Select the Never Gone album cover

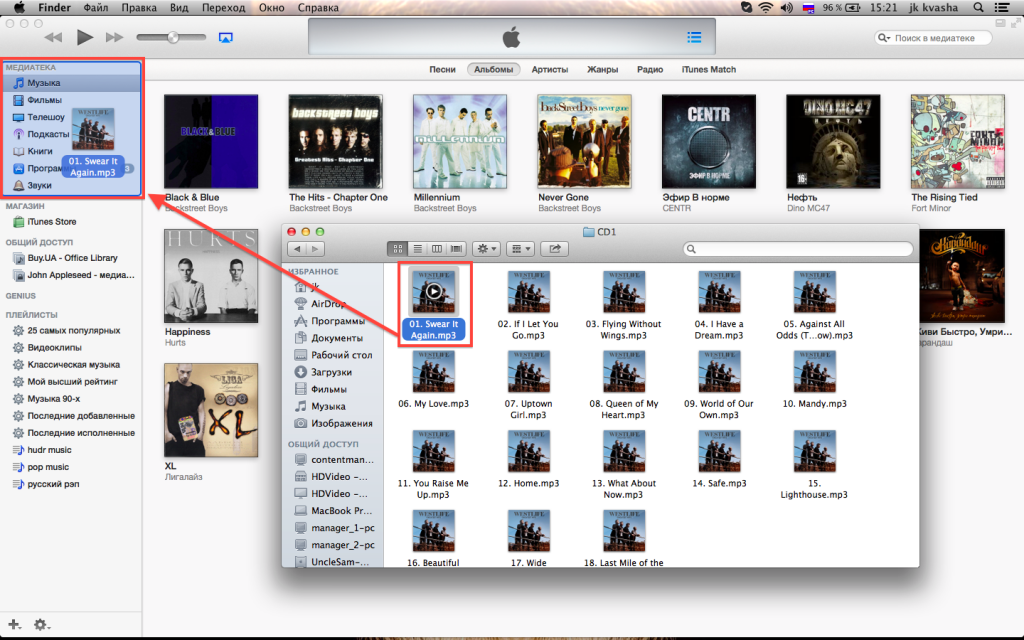pos(584,141)
